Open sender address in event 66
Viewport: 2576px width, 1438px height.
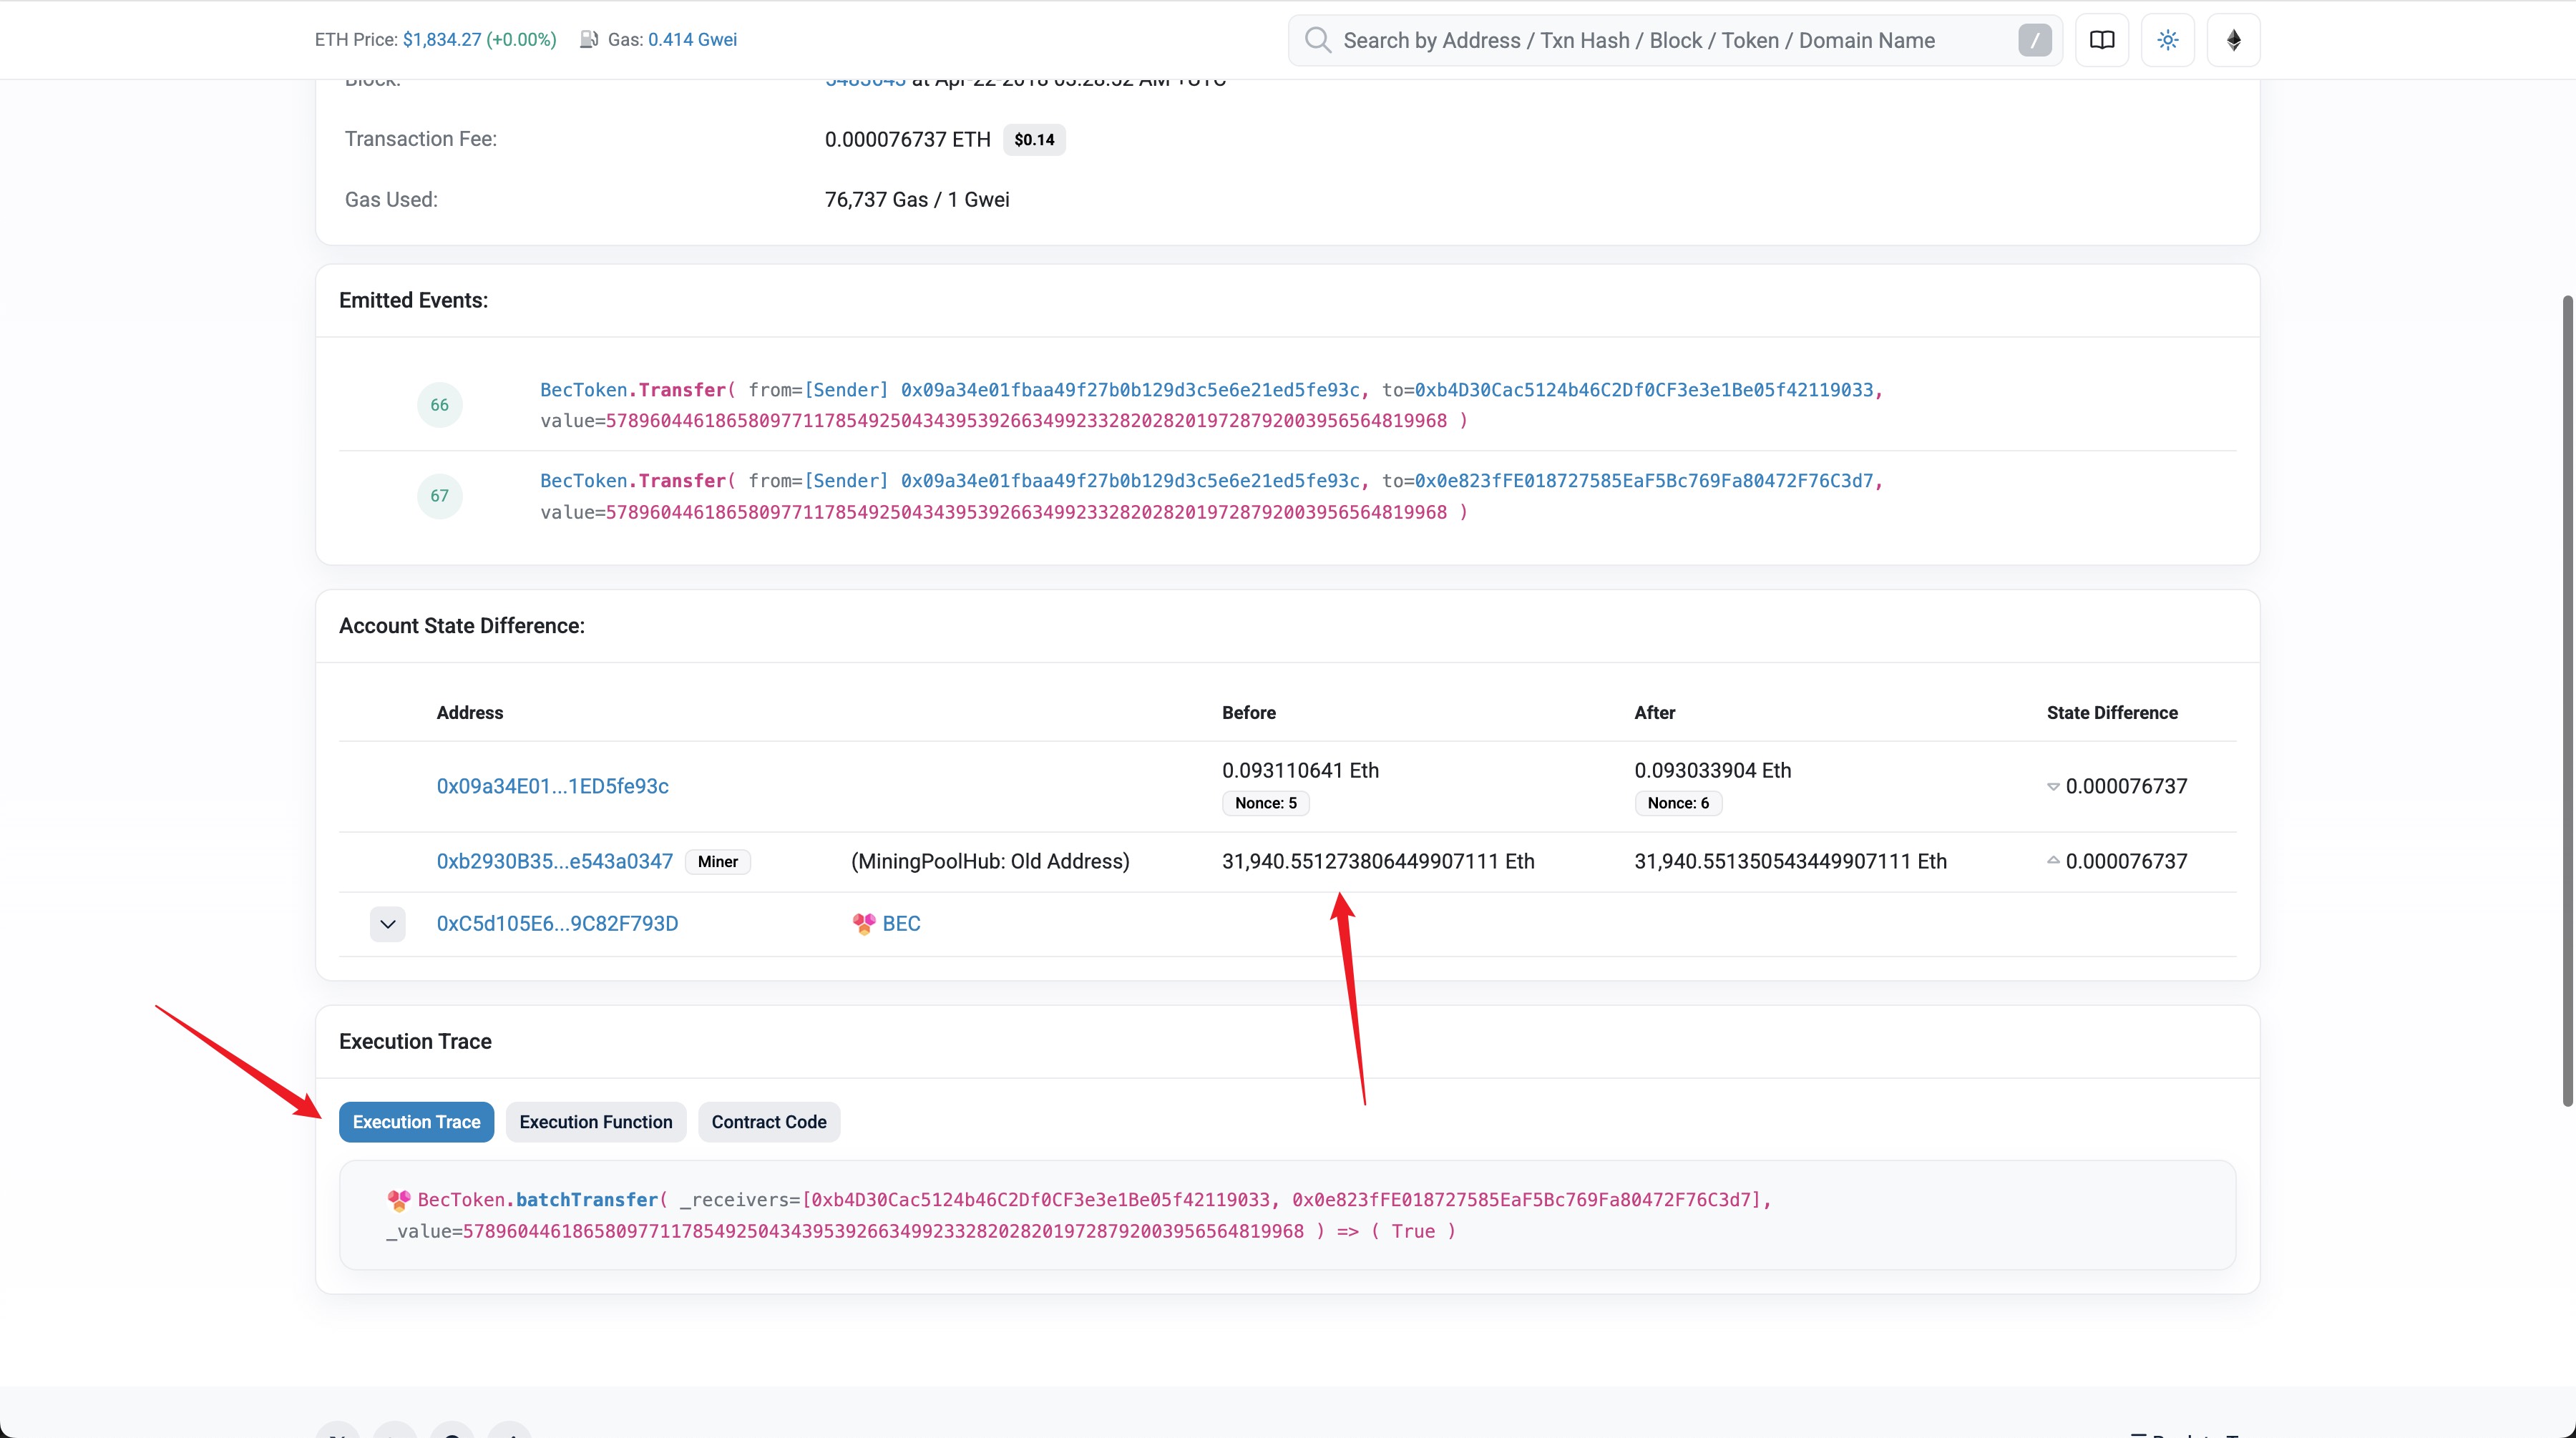[x=1130, y=390]
